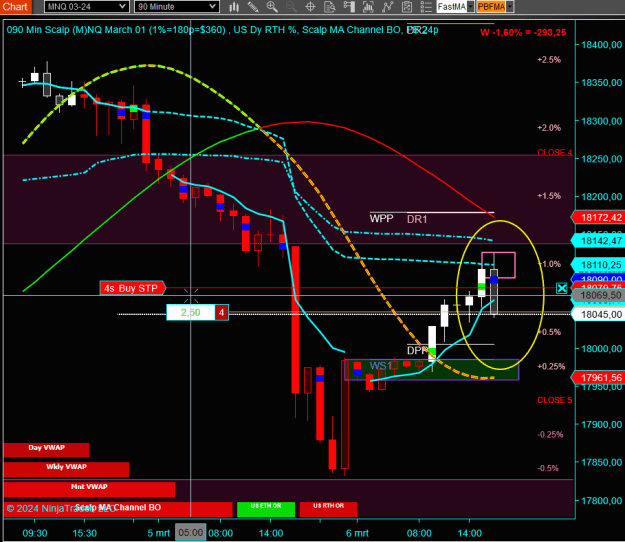
Task: Click the W -1,60% = -293,25 readout
Action: tap(523, 33)
